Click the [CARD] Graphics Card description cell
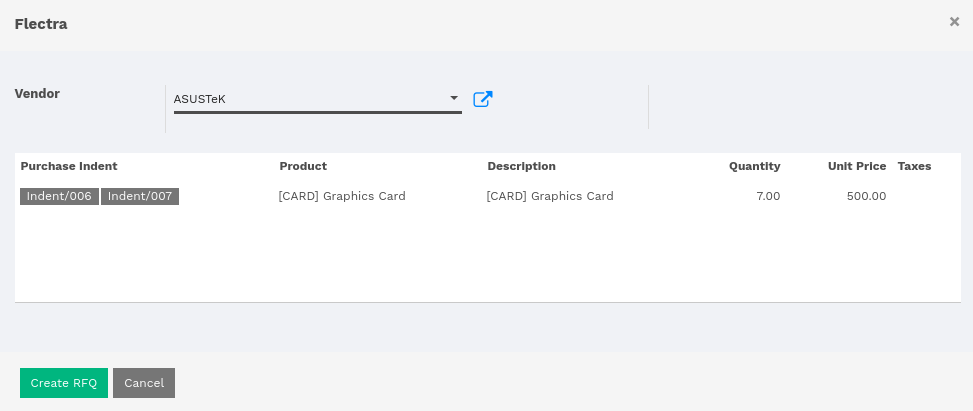The width and height of the screenshot is (973, 411). [x=550, y=196]
